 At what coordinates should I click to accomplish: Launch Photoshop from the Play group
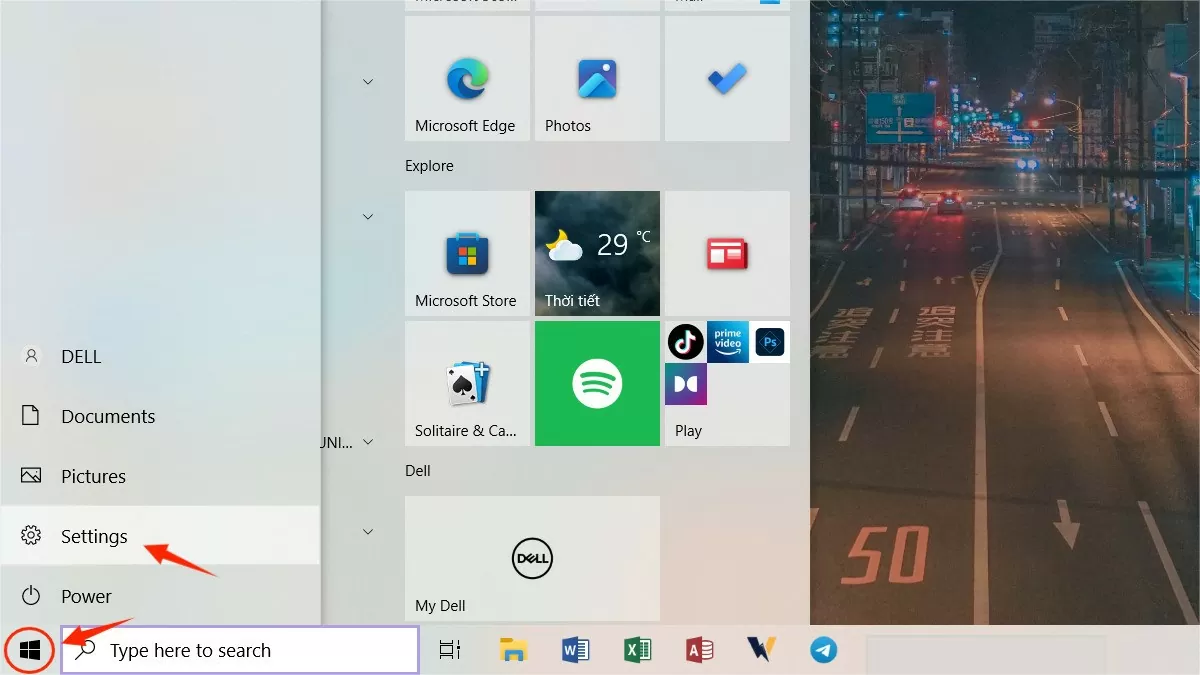click(x=769, y=342)
